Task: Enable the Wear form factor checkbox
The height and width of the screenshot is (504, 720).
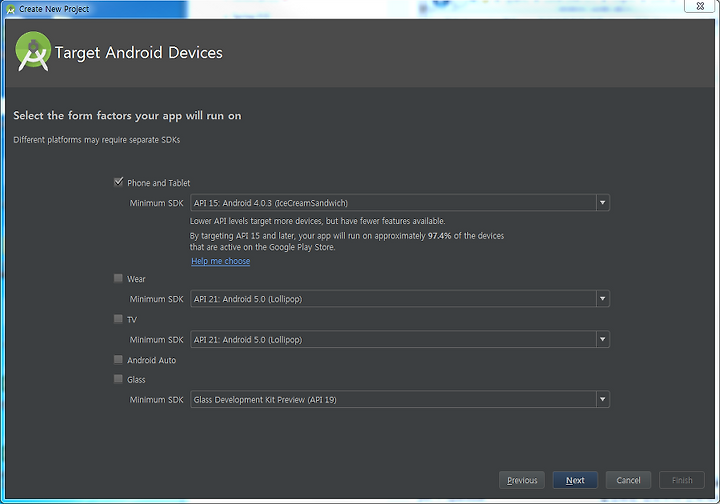Action: [x=118, y=278]
